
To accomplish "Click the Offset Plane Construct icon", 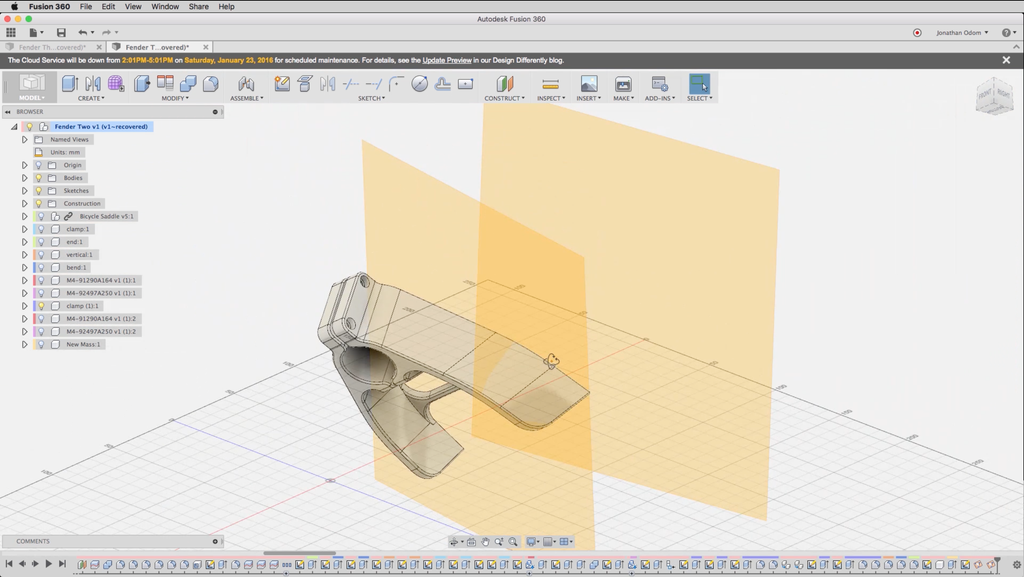I will click(505, 84).
